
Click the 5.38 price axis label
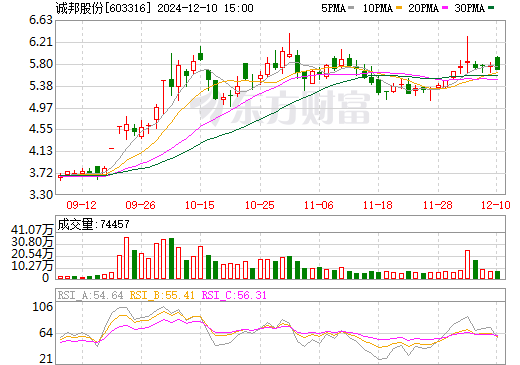[41, 86]
